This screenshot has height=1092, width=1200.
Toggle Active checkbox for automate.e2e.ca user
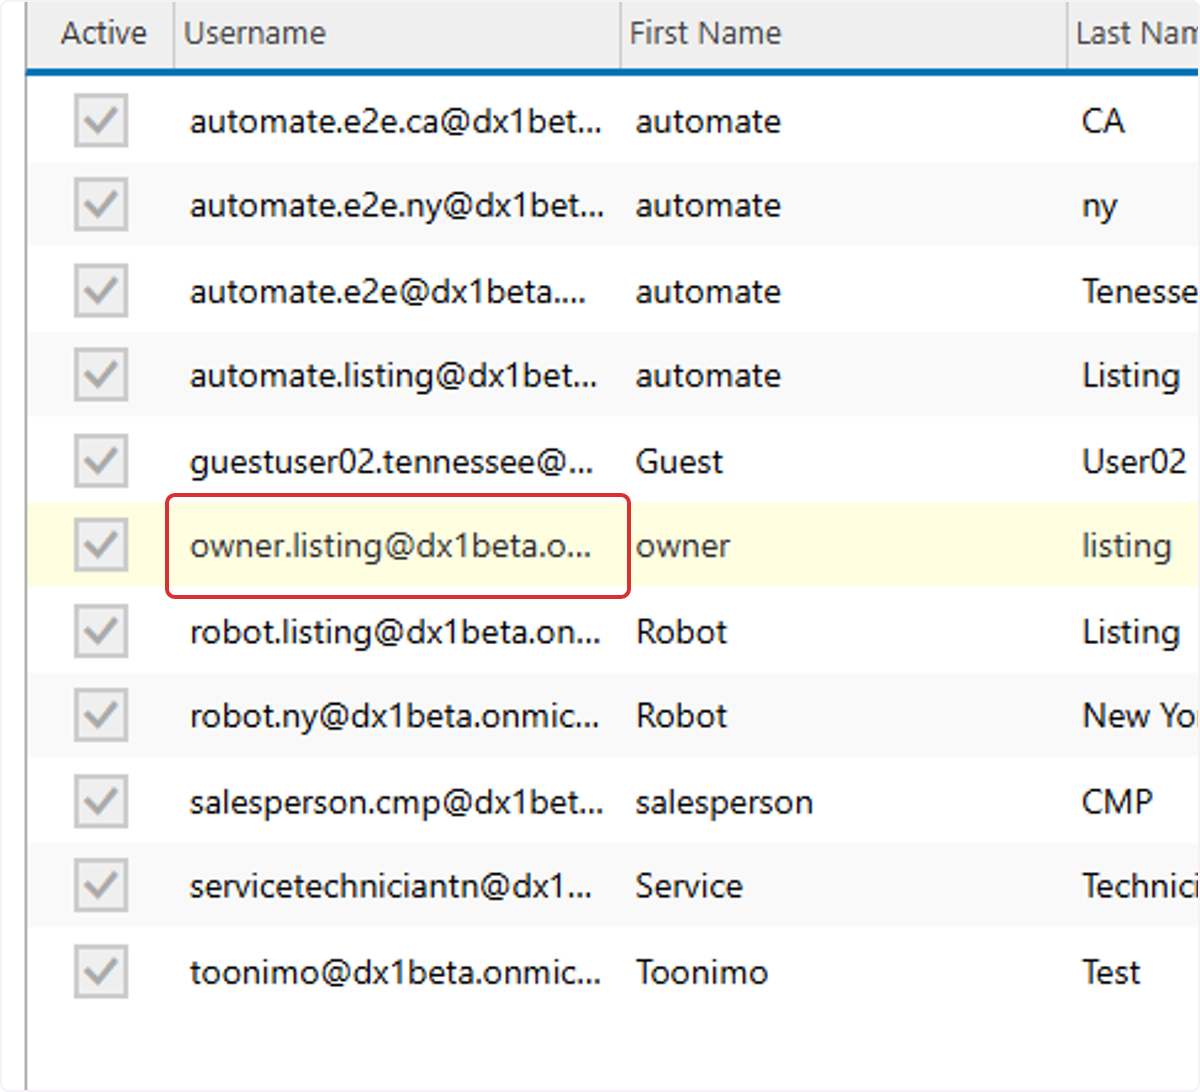(101, 121)
